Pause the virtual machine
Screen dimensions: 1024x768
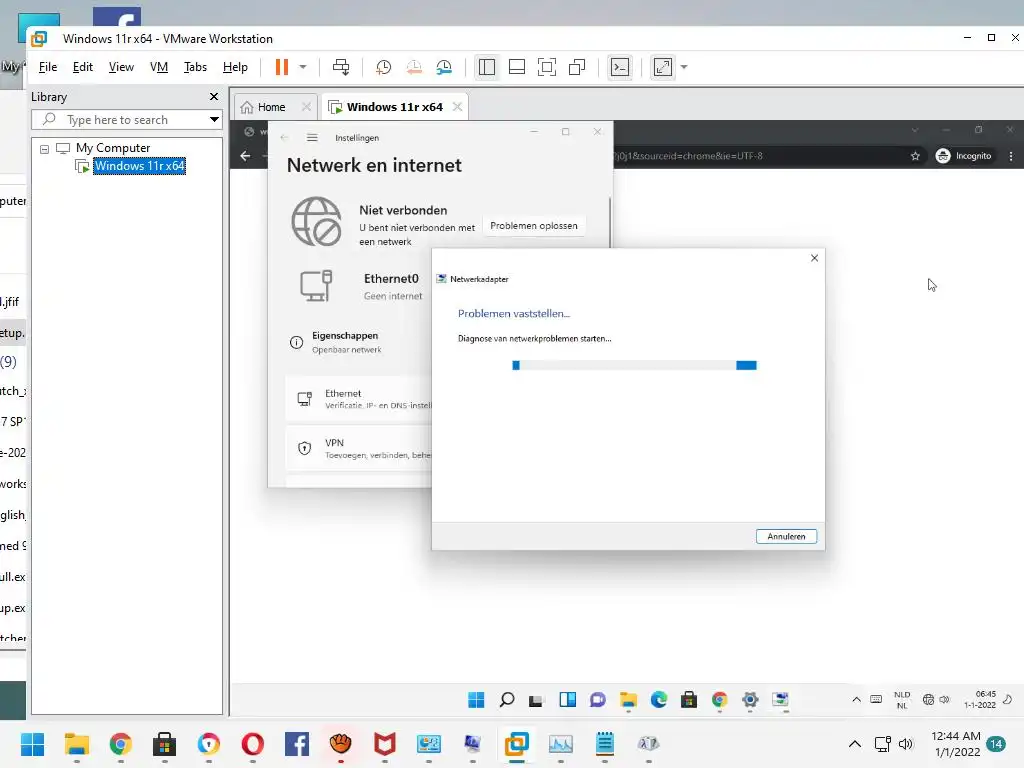point(281,67)
